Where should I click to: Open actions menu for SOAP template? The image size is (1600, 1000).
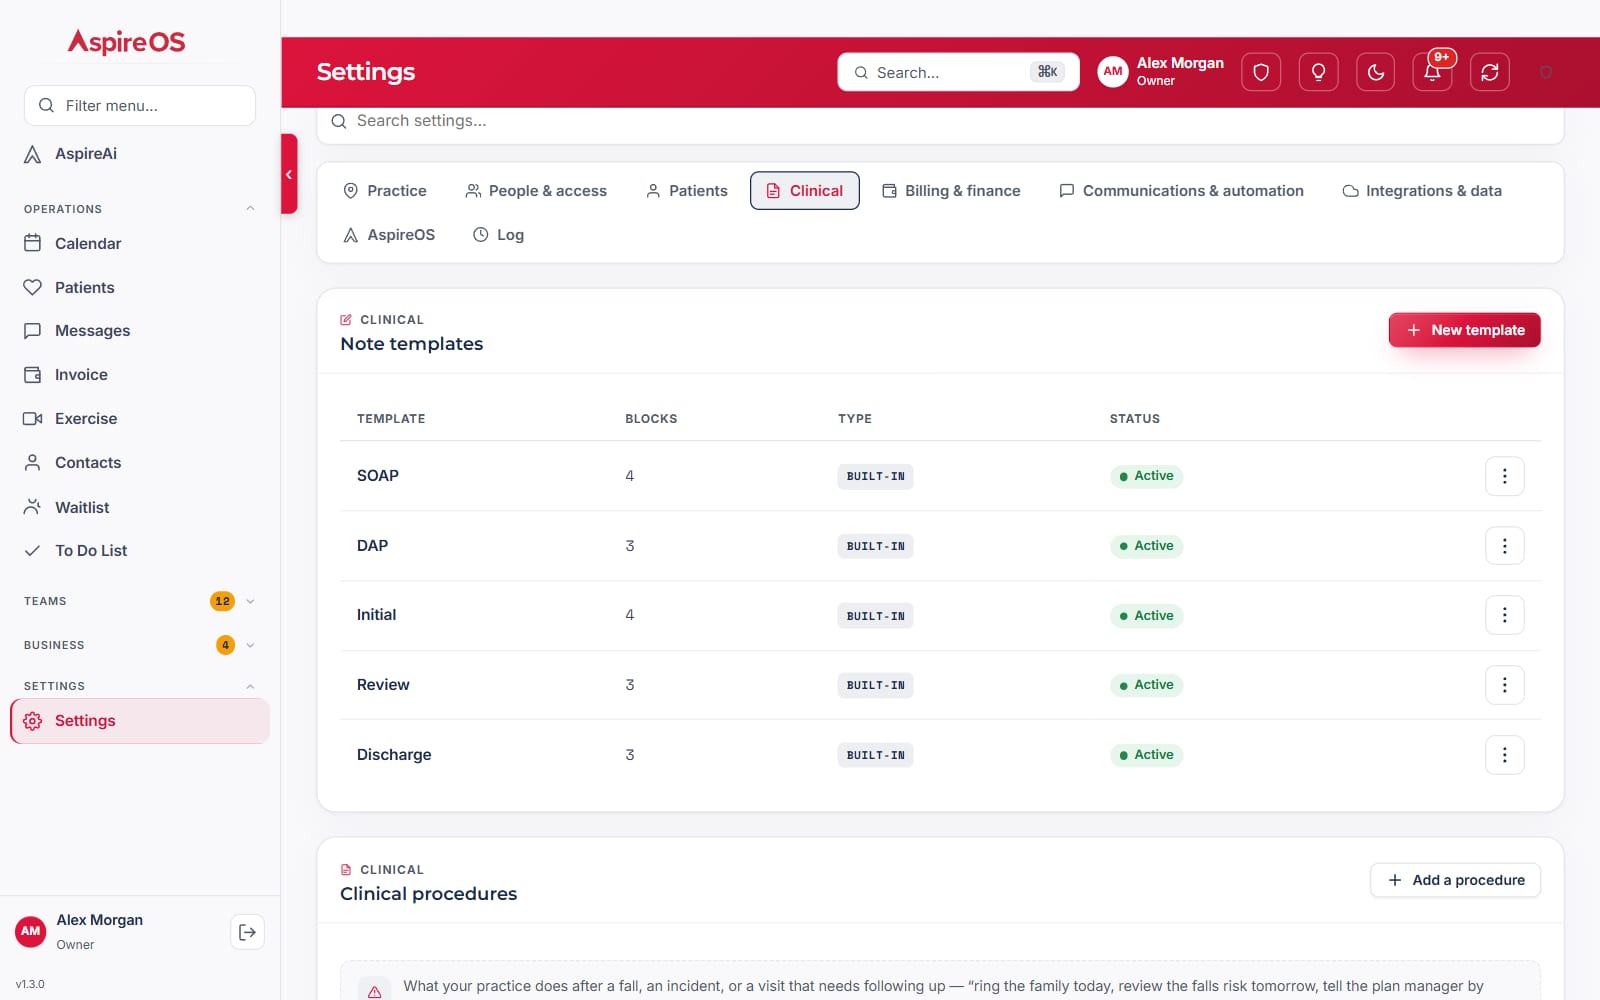pyautogui.click(x=1504, y=476)
